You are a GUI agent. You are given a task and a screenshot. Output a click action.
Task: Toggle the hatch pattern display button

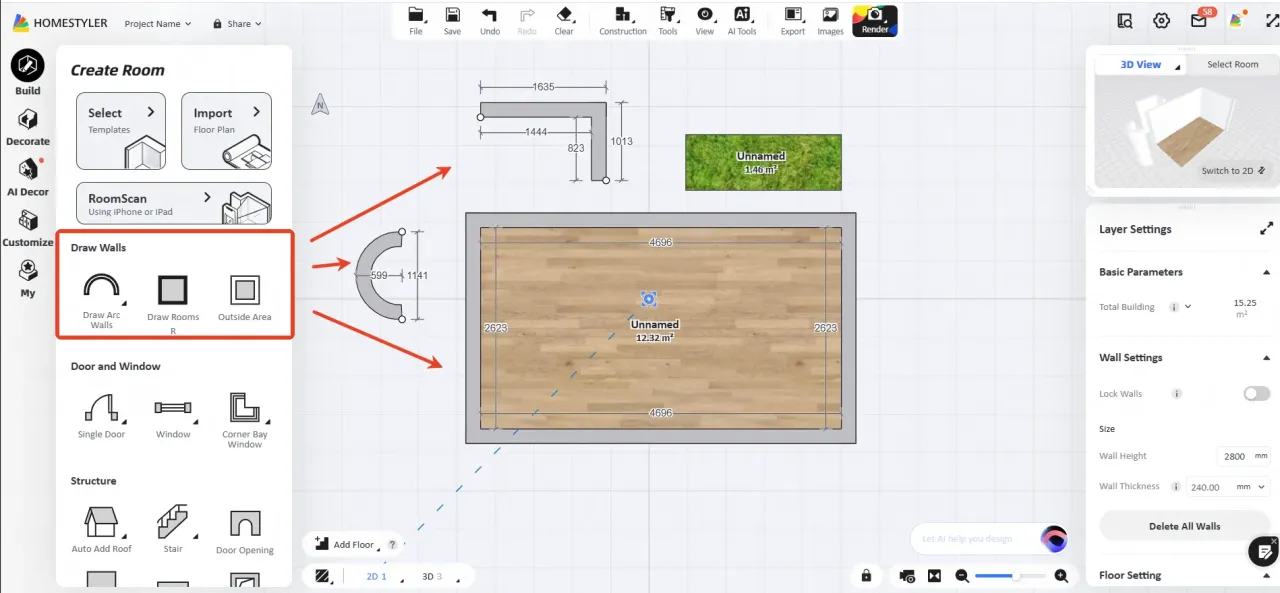click(323, 576)
